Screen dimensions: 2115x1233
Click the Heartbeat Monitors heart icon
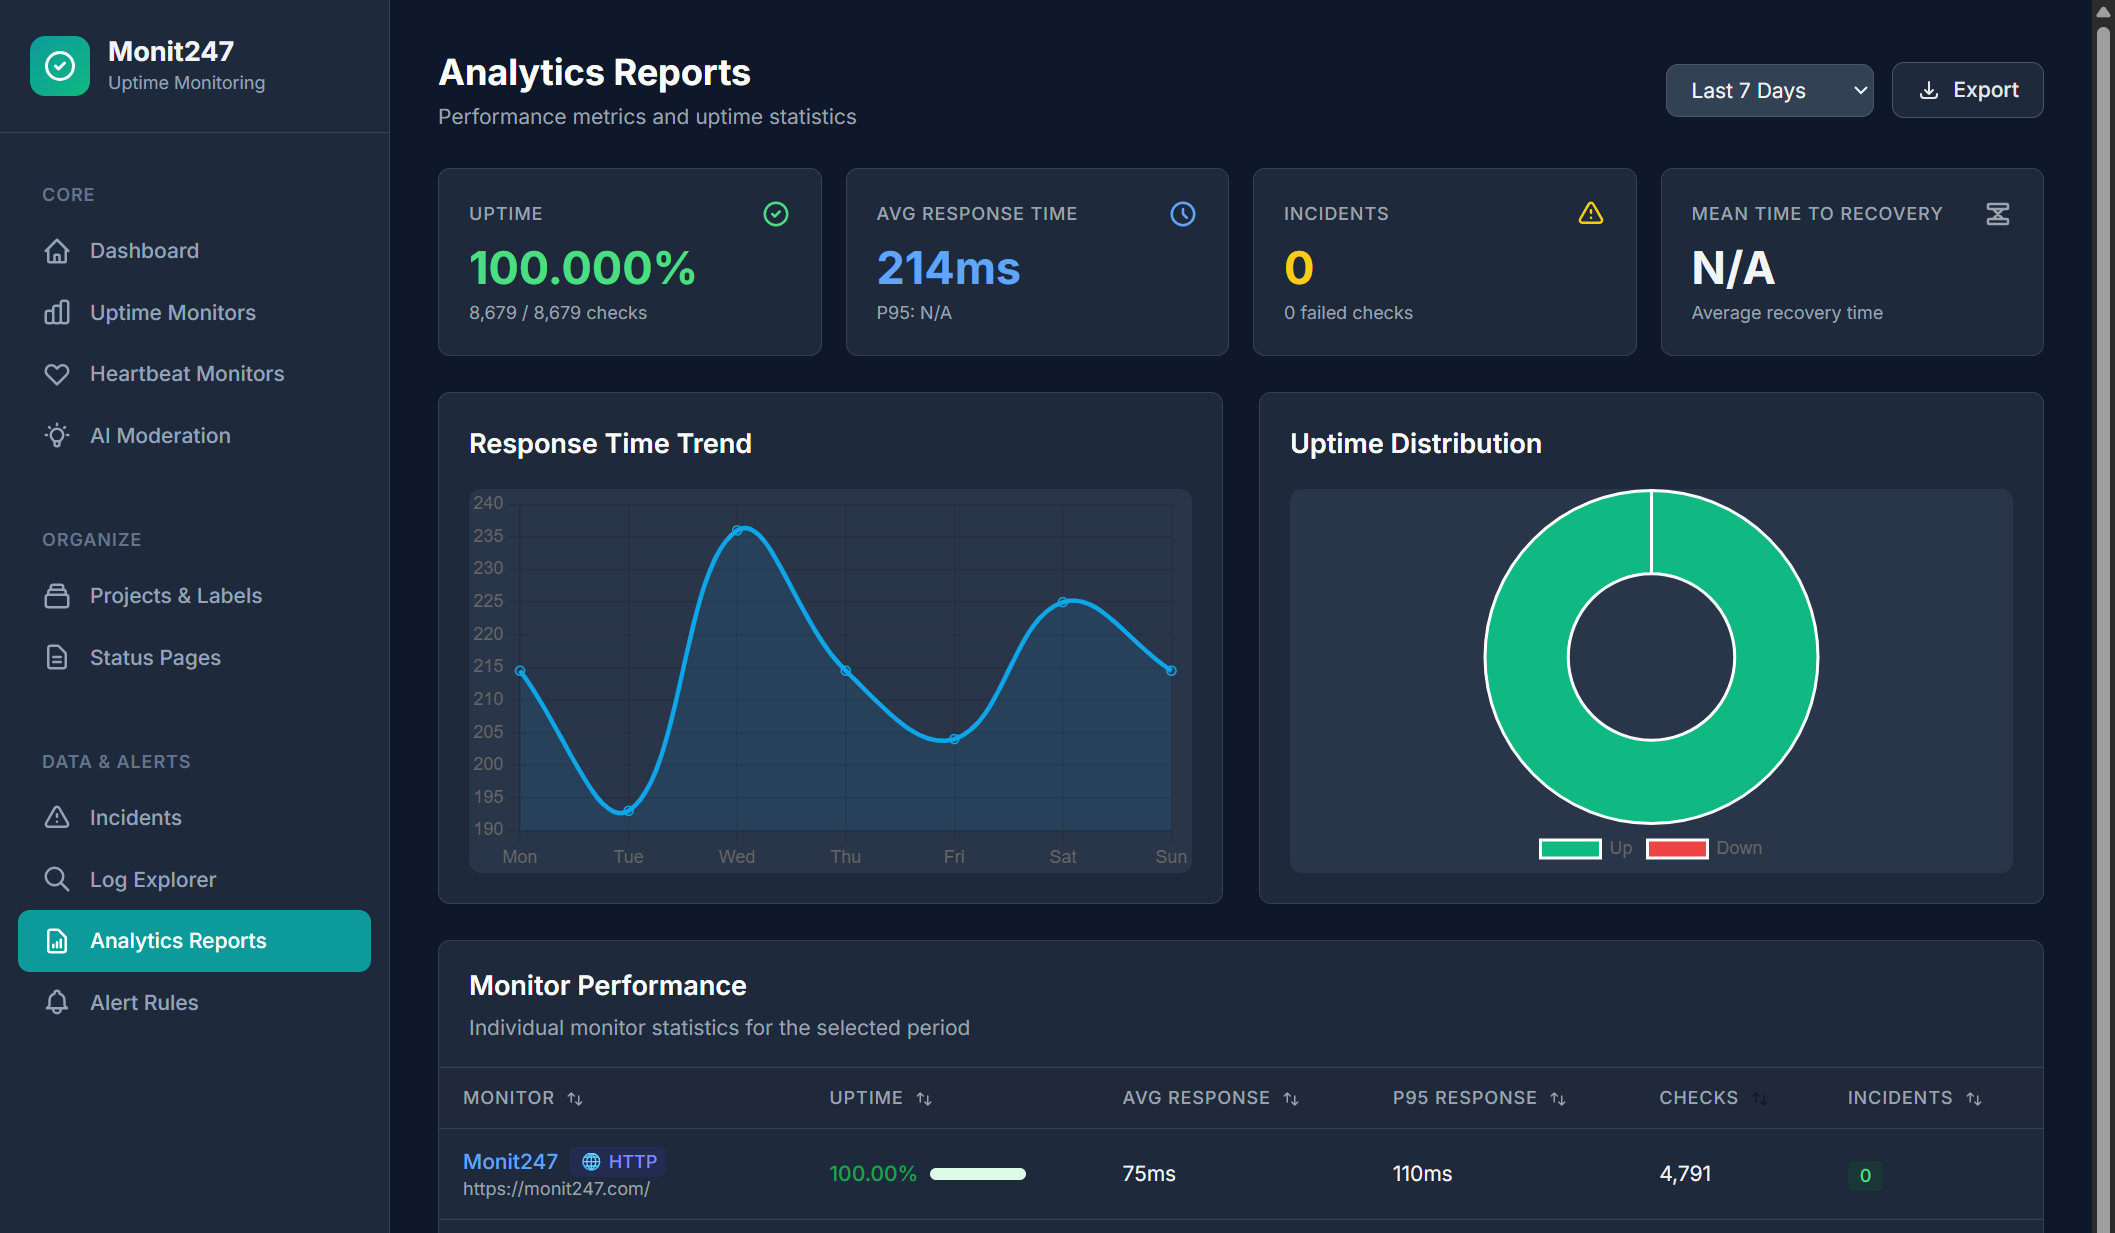coord(57,373)
